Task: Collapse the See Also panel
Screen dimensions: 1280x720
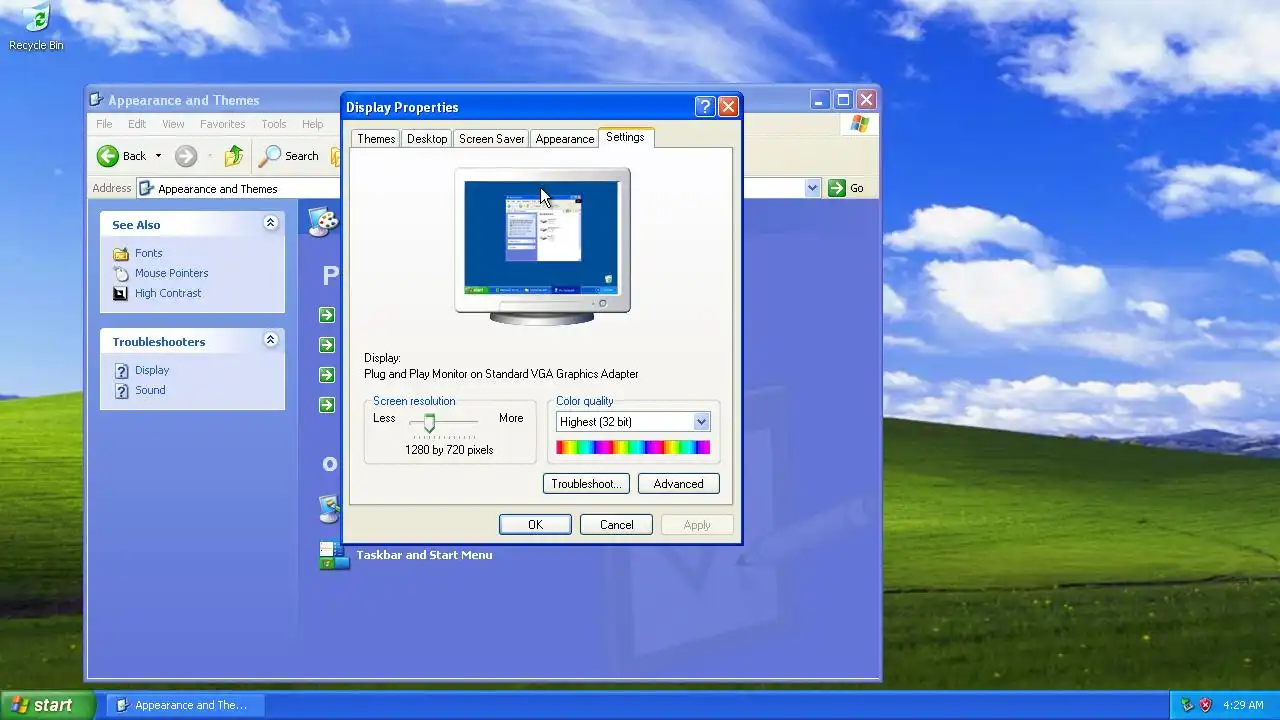Action: click(270, 223)
